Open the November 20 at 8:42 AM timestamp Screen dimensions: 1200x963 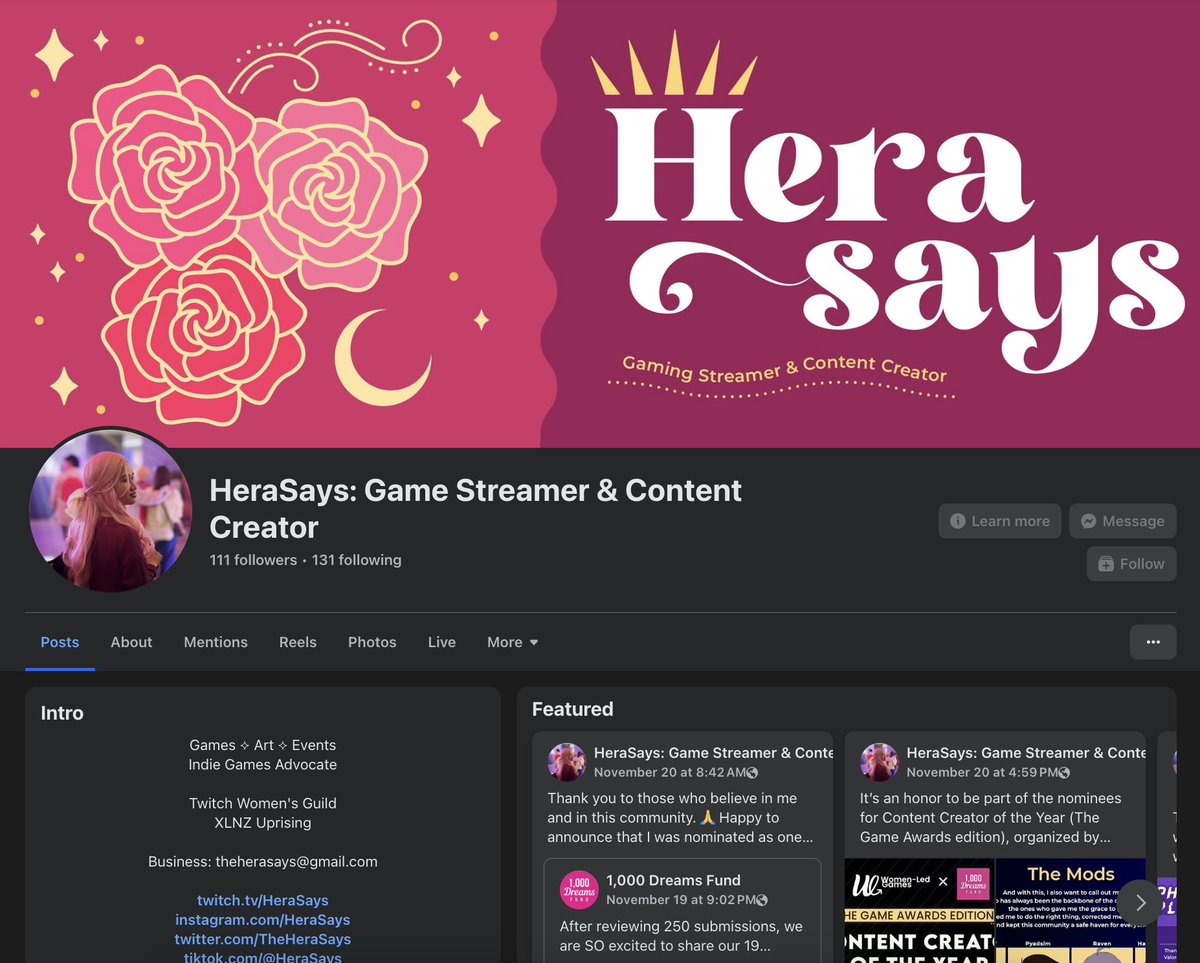coord(669,772)
